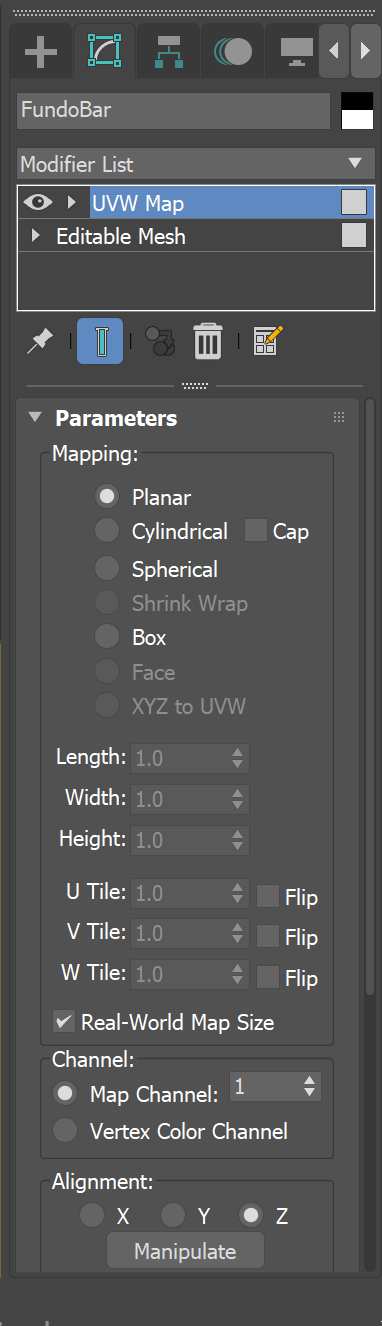Screen dimensions: 382x1326
Task: Enable the Cap checkbox
Action: pos(256,531)
